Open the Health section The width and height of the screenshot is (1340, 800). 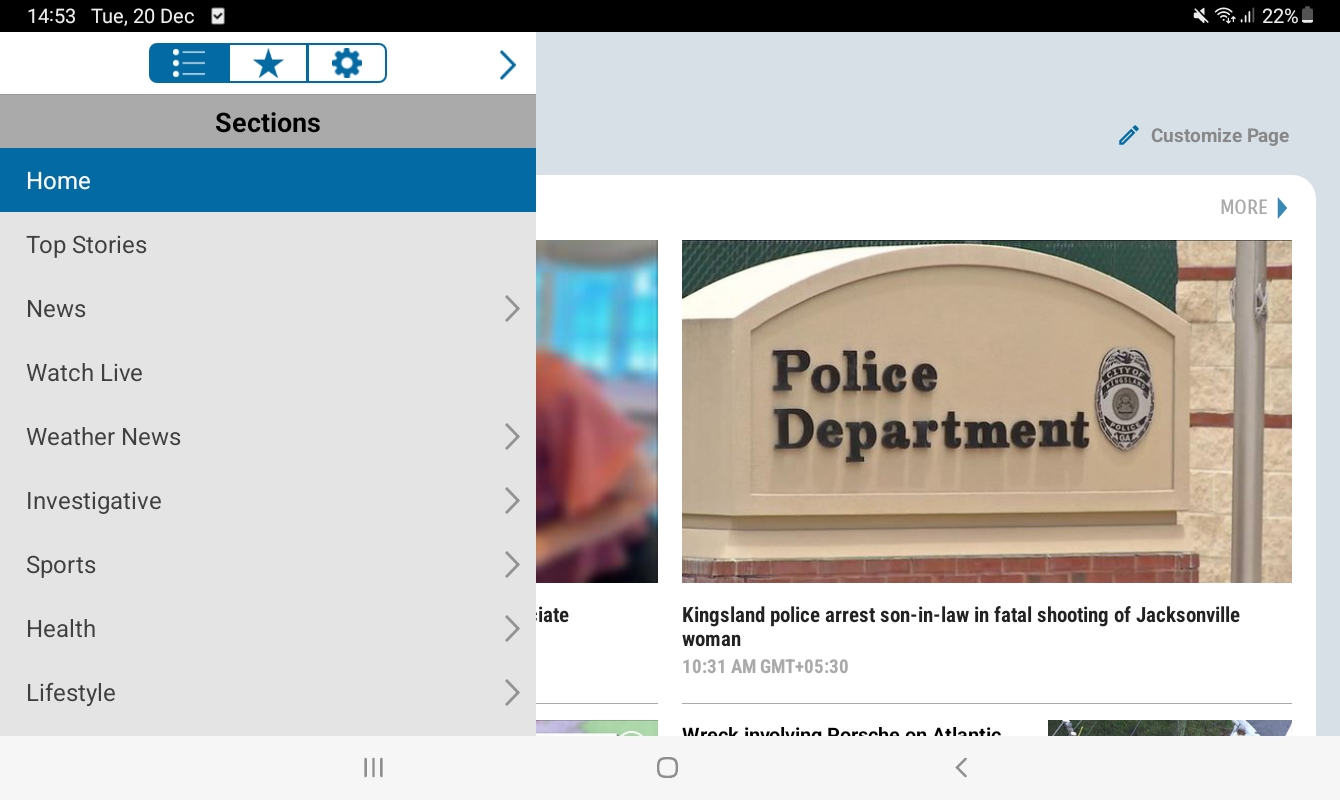268,629
